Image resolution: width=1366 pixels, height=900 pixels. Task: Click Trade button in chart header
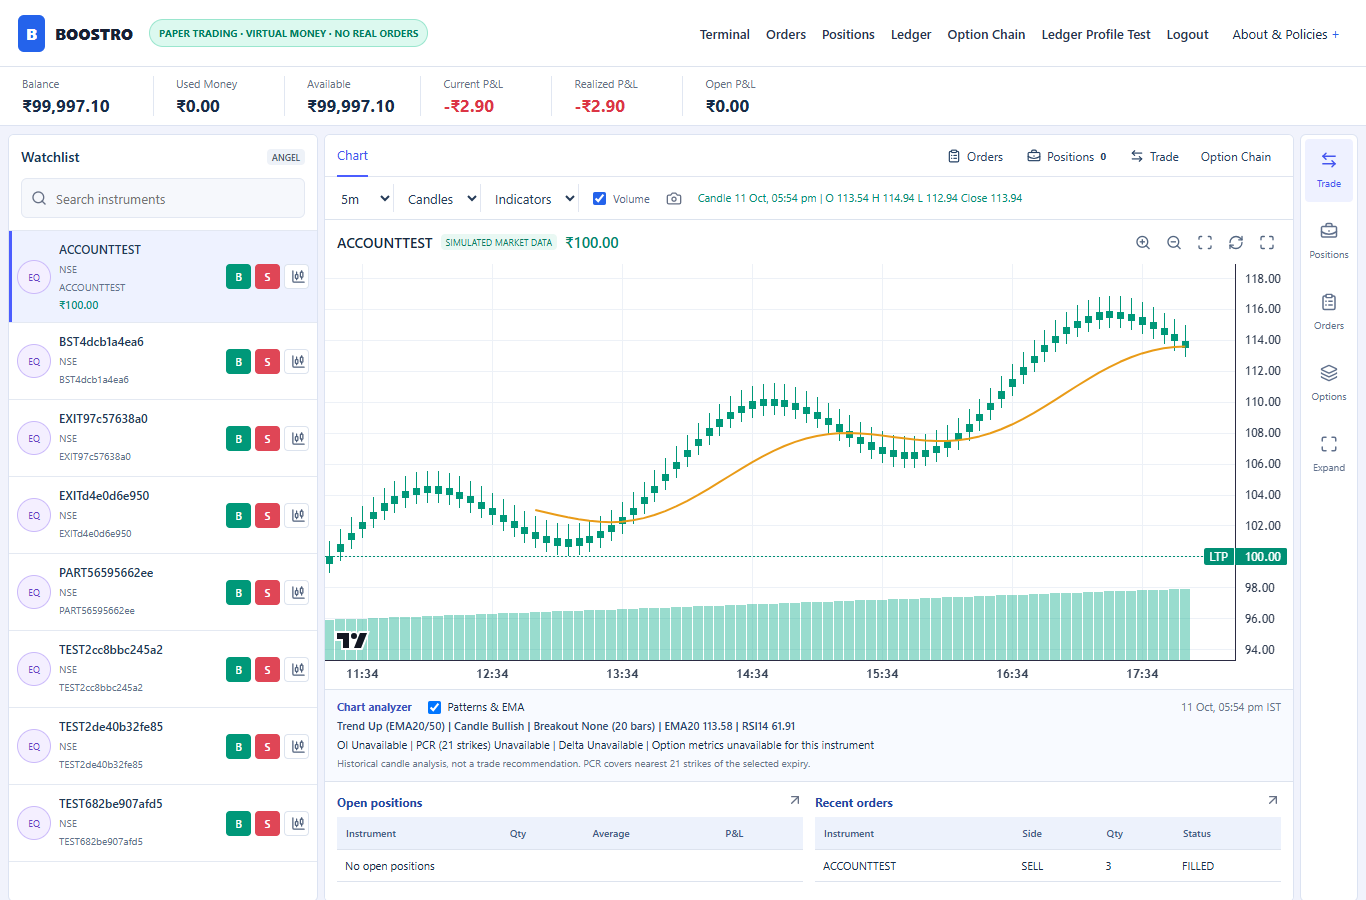point(1154,157)
